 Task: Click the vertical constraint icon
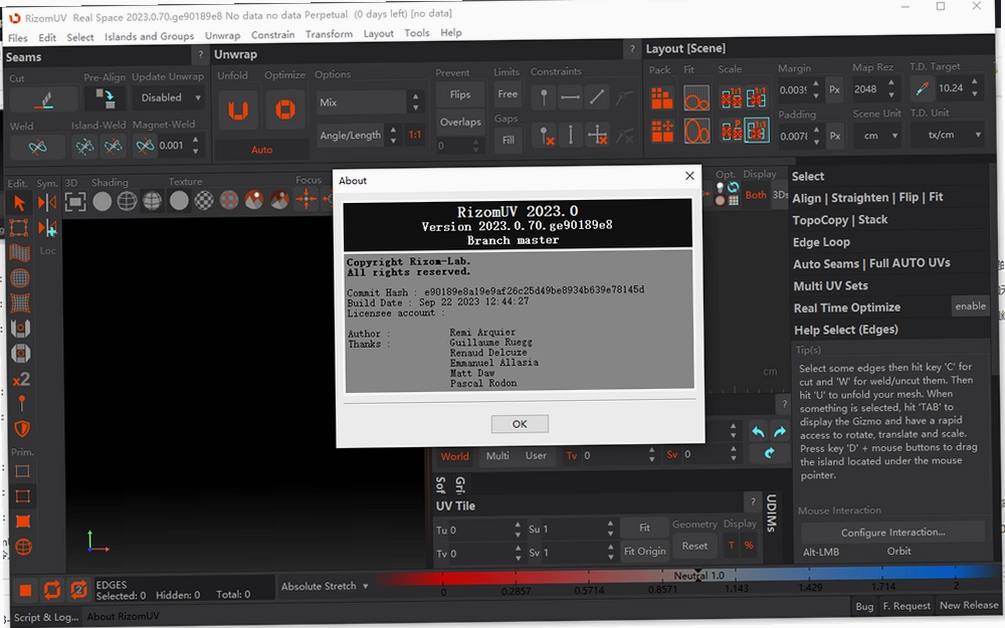pyautogui.click(x=570, y=135)
